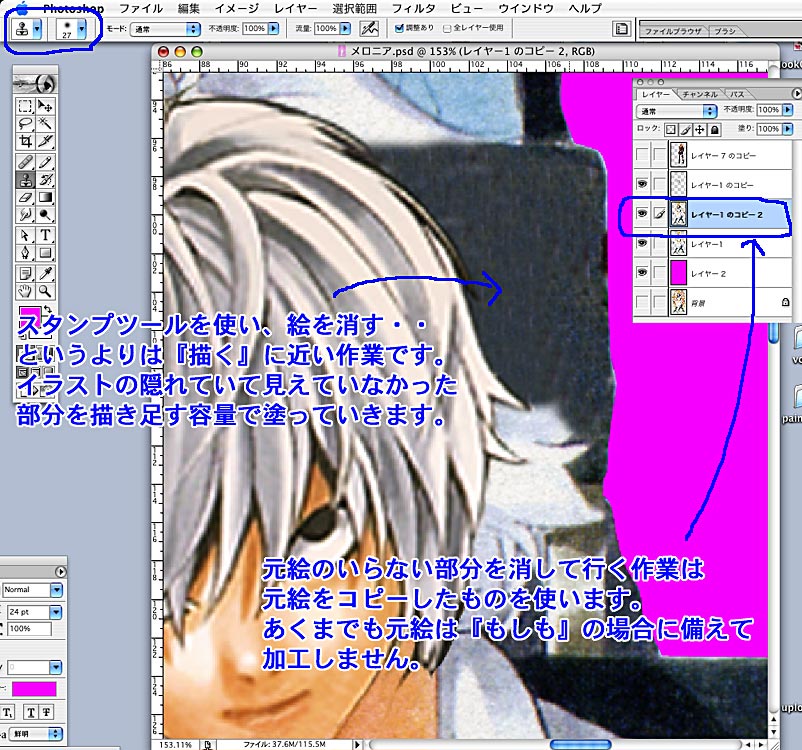
Task: Select the Magic Wand tool
Action: 45,123
